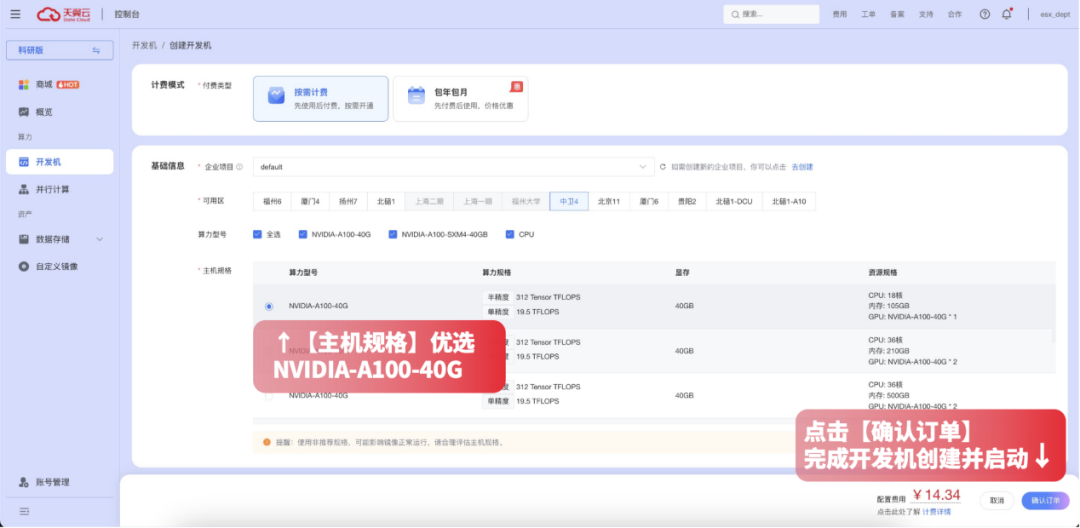
Task: Click the info icon next to 企业项目 label
Action: [x=240, y=167]
